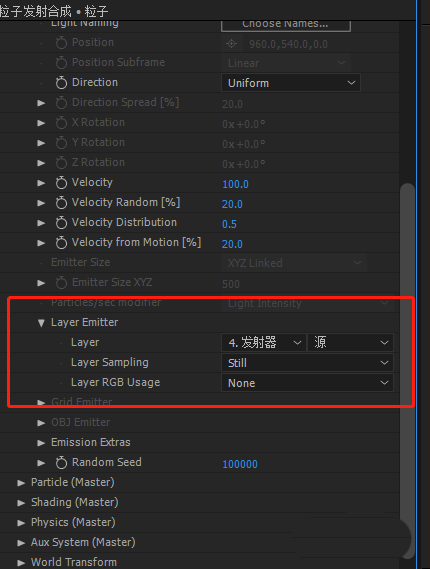Expand the Z Rotation property
430x569 pixels.
(41, 163)
